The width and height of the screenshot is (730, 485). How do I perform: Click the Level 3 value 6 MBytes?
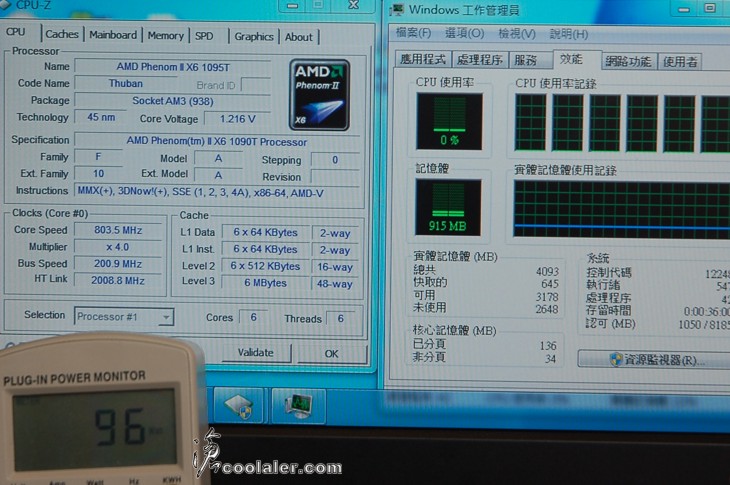pyautogui.click(x=265, y=283)
